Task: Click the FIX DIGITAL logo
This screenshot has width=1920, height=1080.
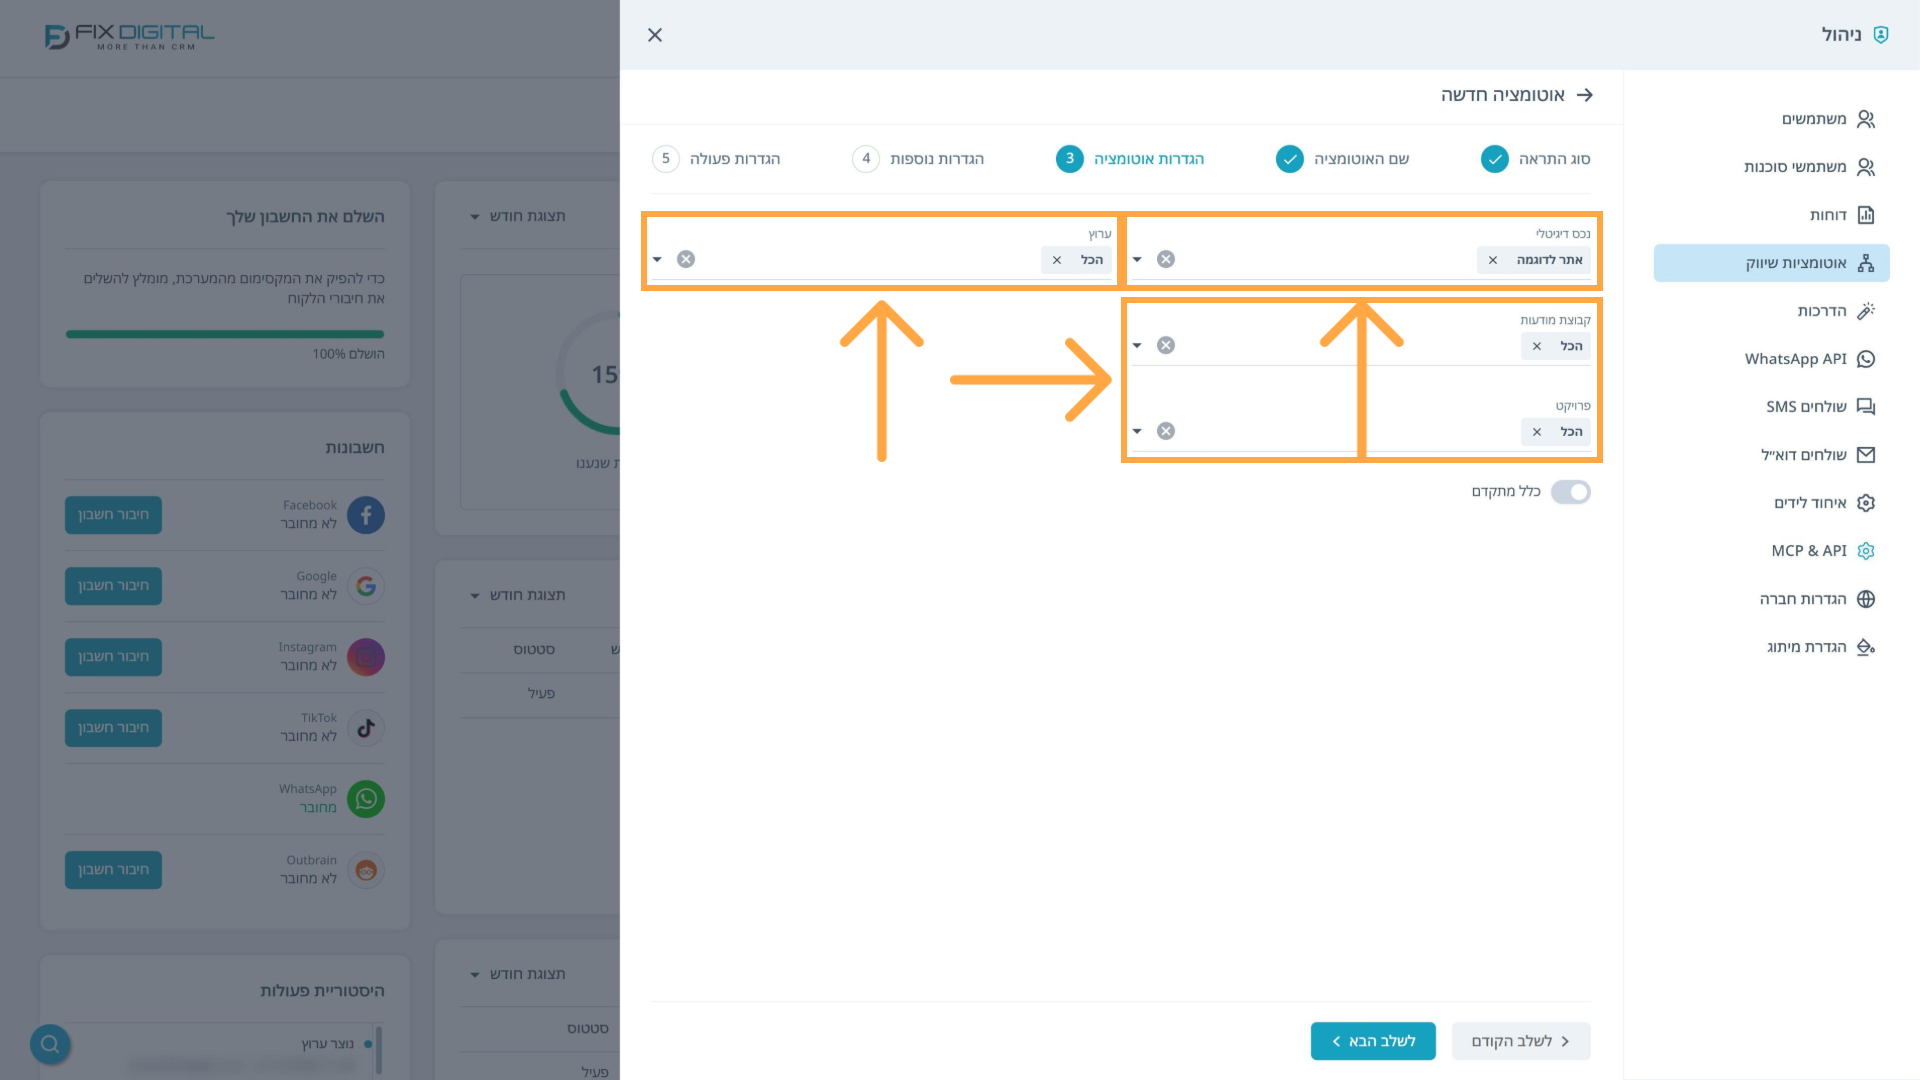Action: pyautogui.click(x=129, y=37)
